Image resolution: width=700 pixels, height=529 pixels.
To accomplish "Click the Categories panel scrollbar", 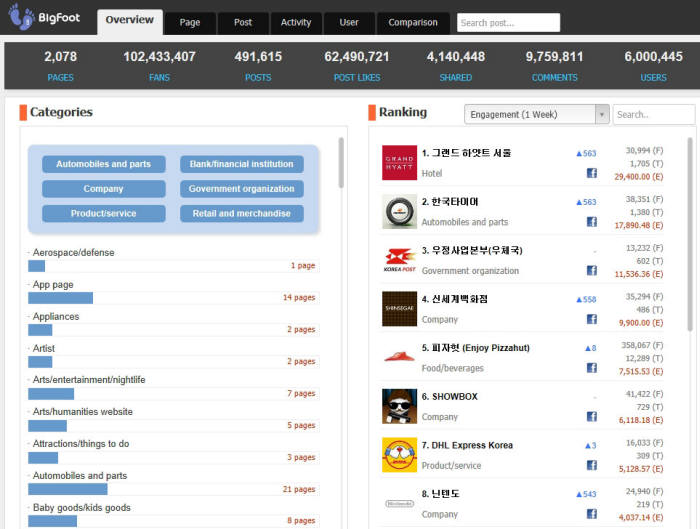I will tap(341, 162).
